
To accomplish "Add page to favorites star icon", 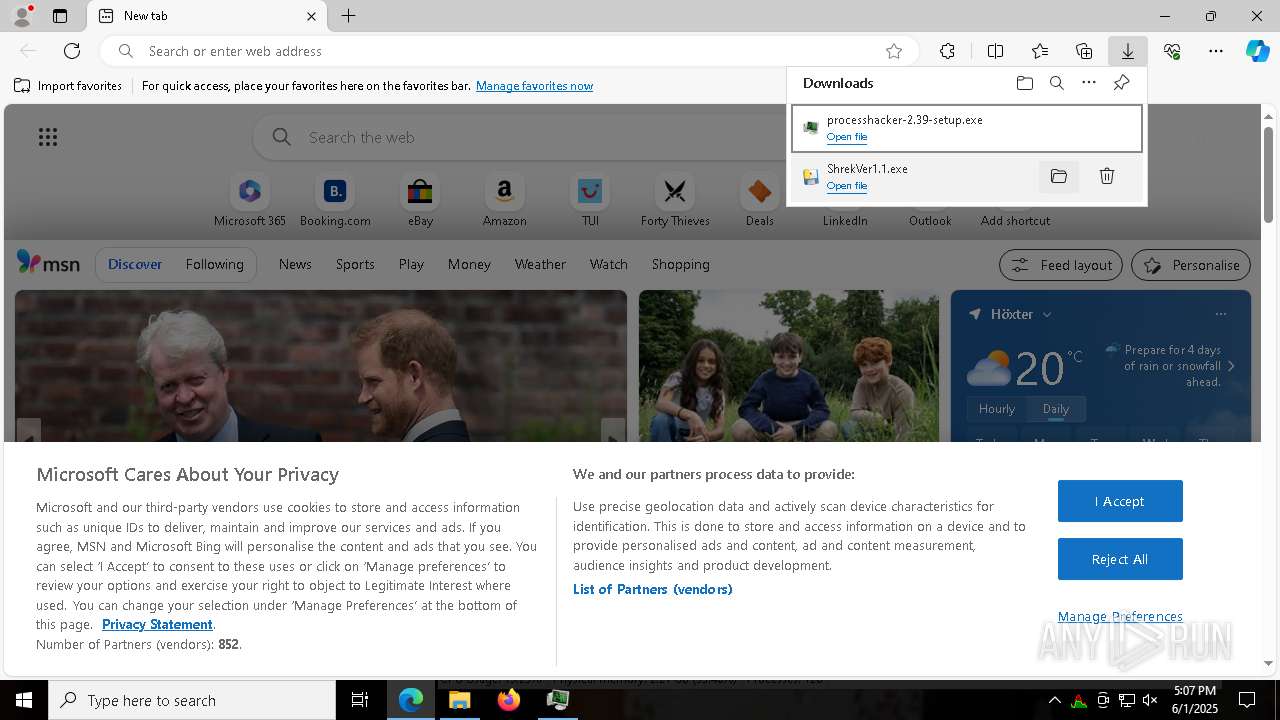I will coord(893,51).
